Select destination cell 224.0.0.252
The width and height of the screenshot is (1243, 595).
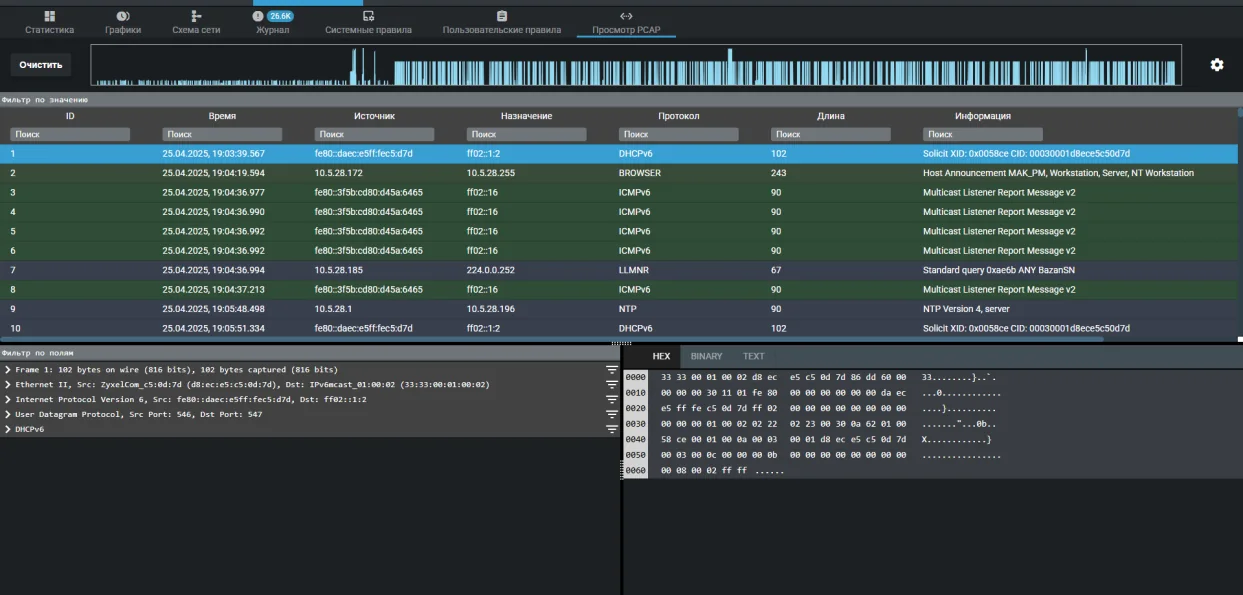492,270
